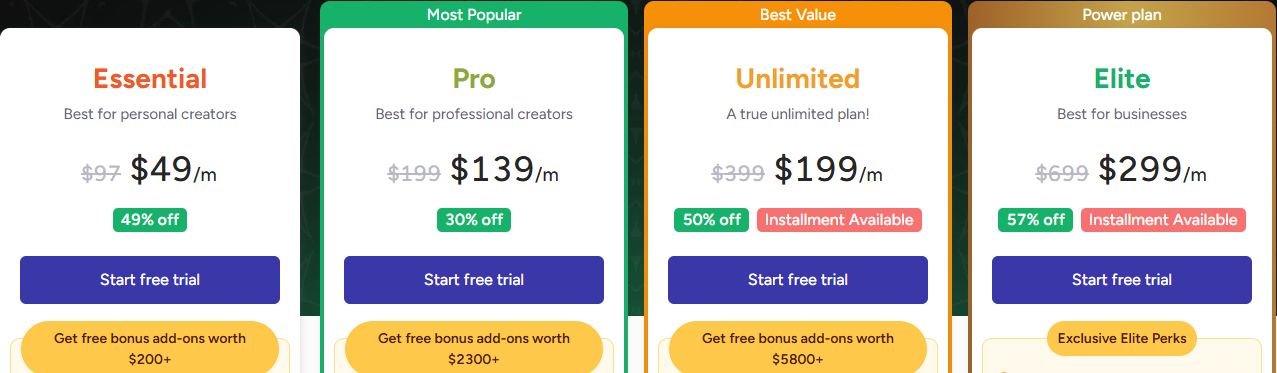Select Installment Available on Unlimited plan

tap(839, 220)
